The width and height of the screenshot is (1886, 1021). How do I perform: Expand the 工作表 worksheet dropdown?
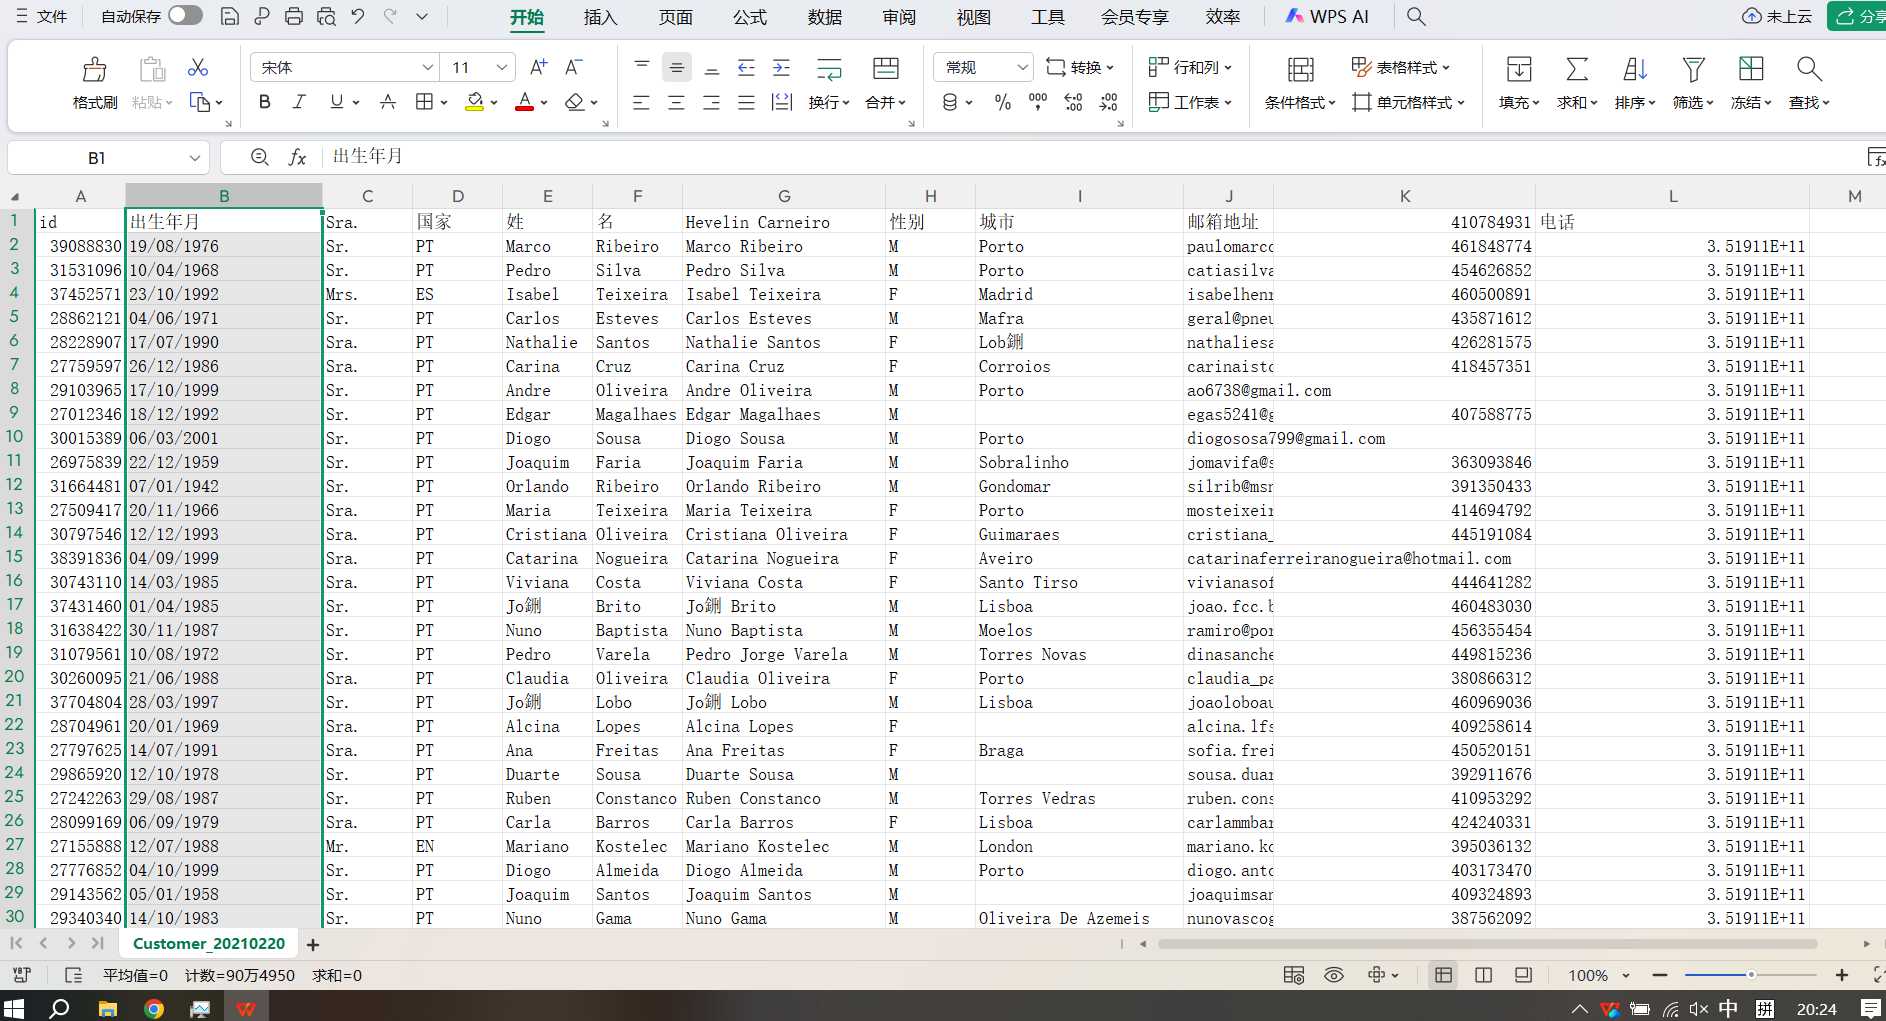coord(1190,102)
